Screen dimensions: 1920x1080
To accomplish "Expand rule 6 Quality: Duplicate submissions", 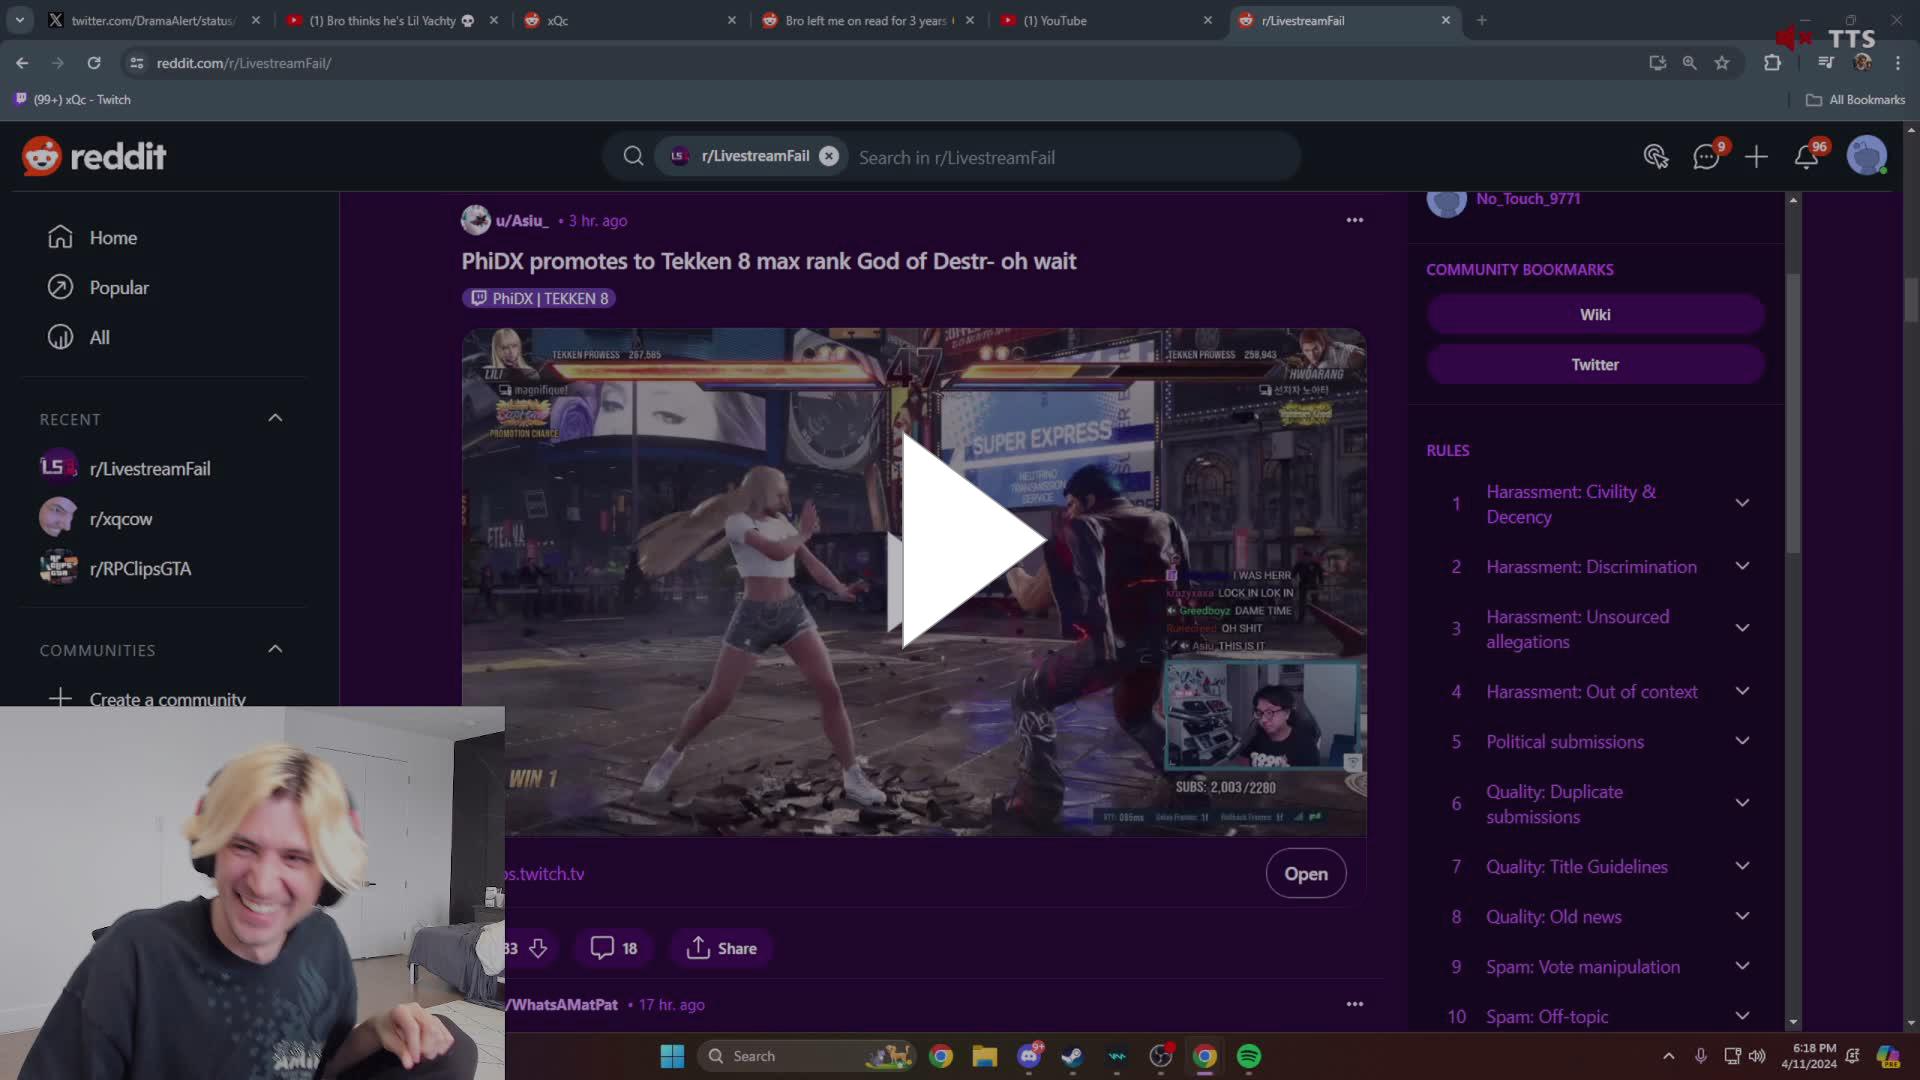I will pyautogui.click(x=1742, y=803).
